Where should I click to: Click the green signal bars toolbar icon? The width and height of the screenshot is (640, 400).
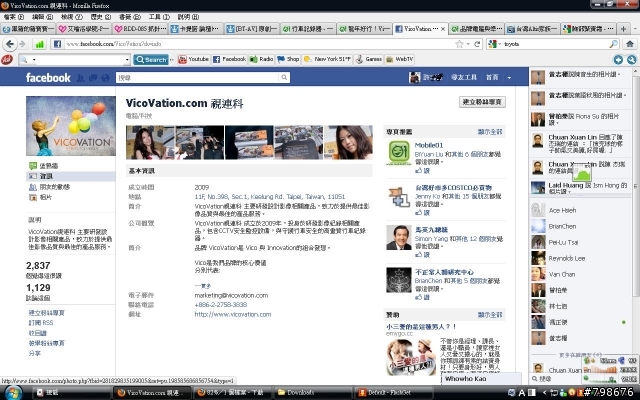tap(39, 44)
